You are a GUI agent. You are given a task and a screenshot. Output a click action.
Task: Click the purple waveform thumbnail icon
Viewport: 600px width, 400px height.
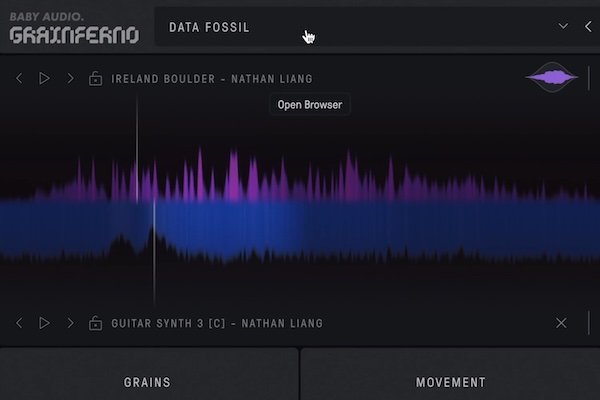click(x=553, y=78)
